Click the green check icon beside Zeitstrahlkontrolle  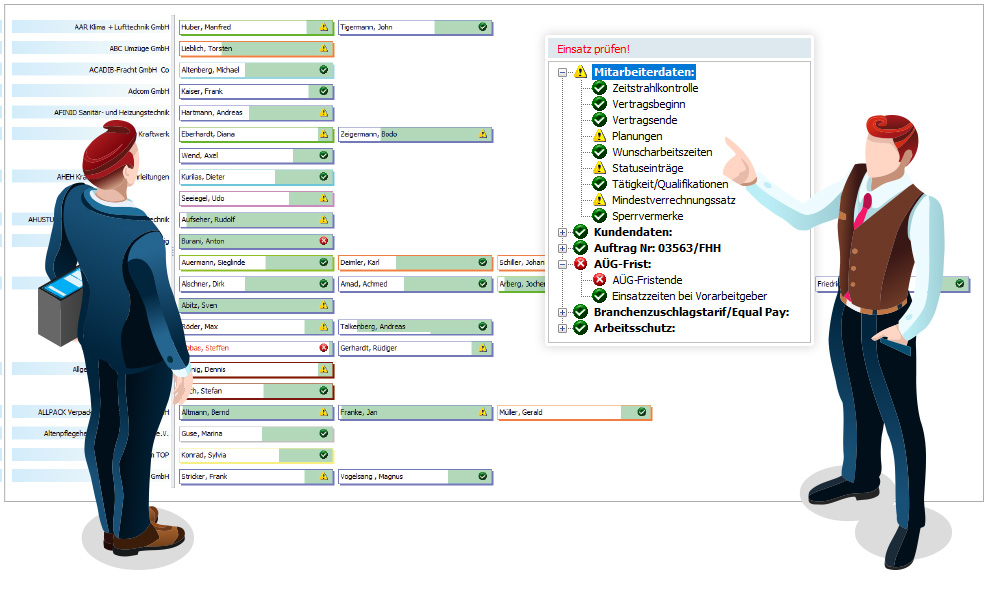[600, 88]
